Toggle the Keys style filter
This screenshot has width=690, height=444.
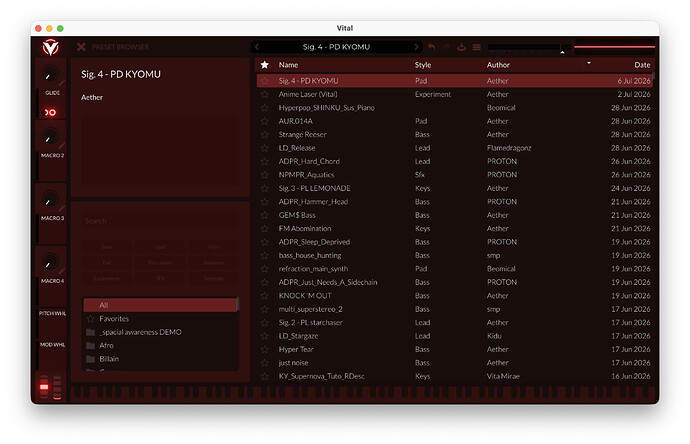click(x=213, y=247)
